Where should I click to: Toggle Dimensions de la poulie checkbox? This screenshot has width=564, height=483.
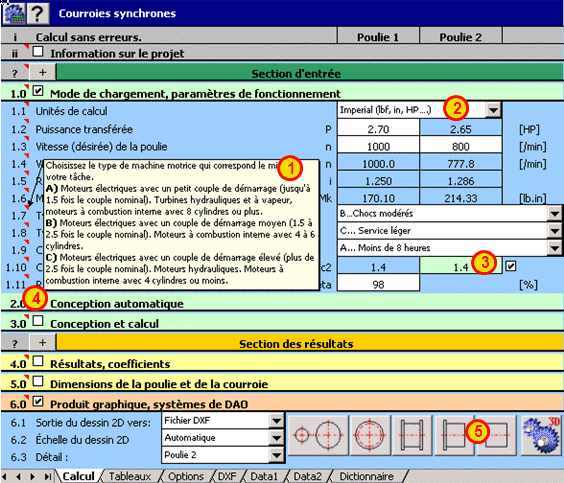pyautogui.click(x=38, y=381)
